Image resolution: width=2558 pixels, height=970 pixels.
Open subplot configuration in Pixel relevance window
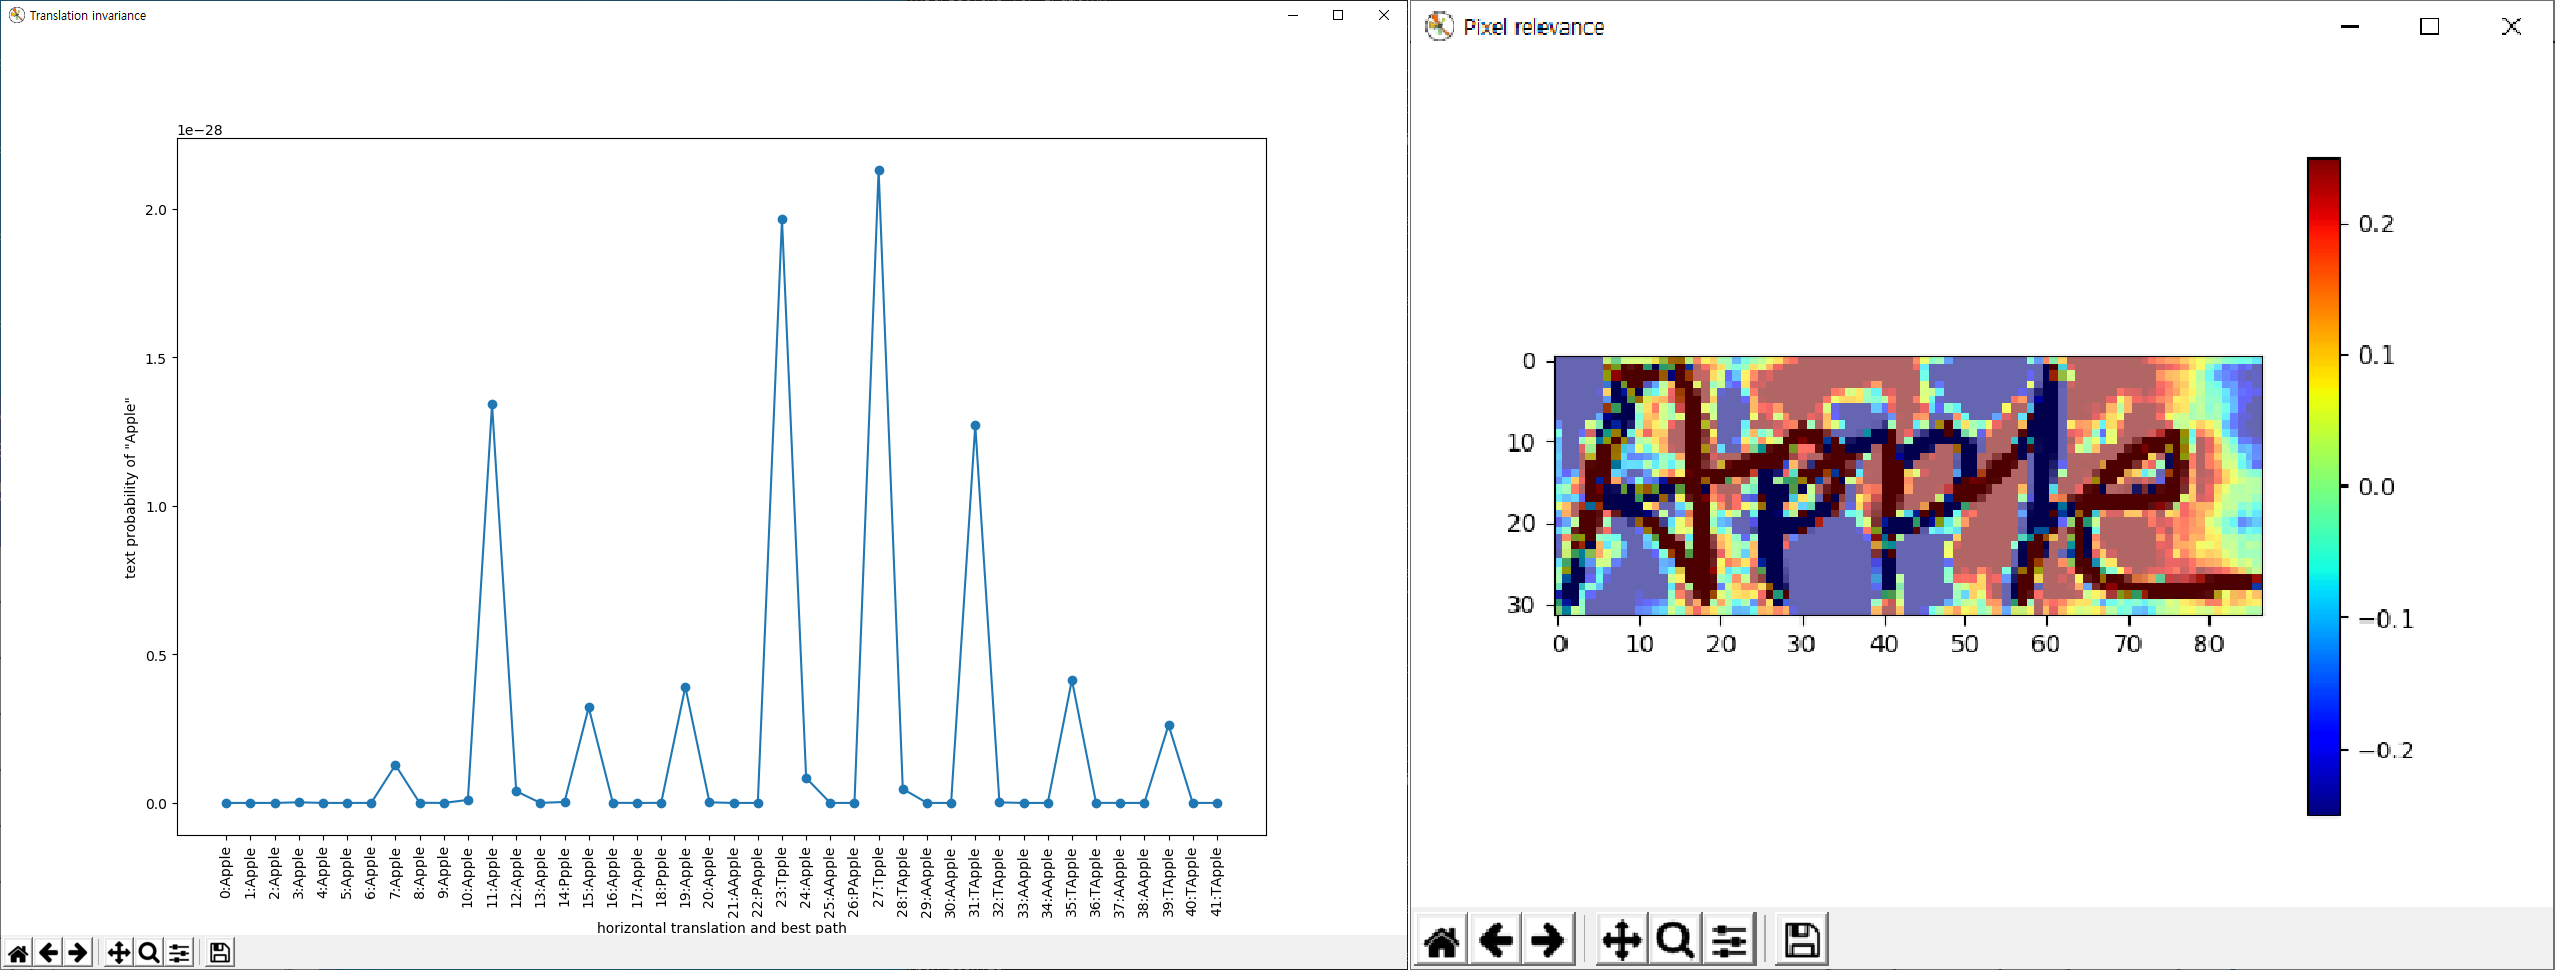(x=1729, y=940)
